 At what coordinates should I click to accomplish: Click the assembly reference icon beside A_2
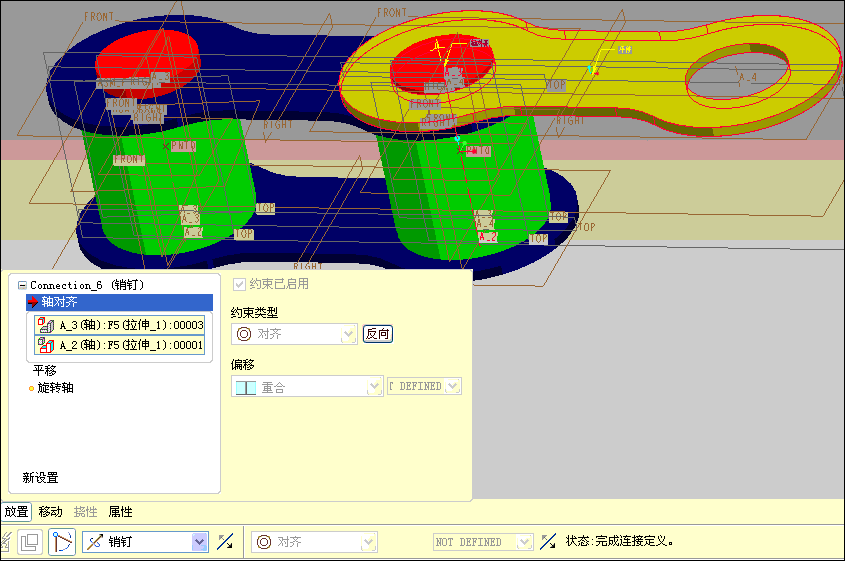[x=46, y=345]
